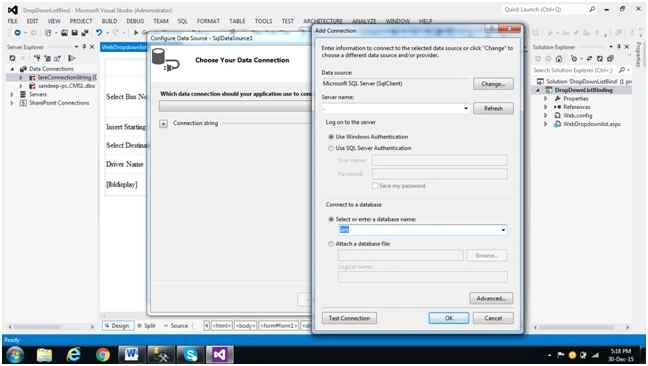
Task: Click the data connection combo box in Configure Data Source
Action: [x=236, y=107]
